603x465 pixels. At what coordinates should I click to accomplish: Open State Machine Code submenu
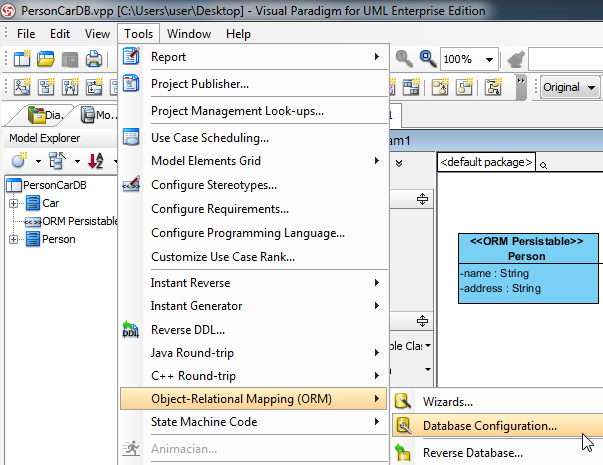pyautogui.click(x=254, y=422)
